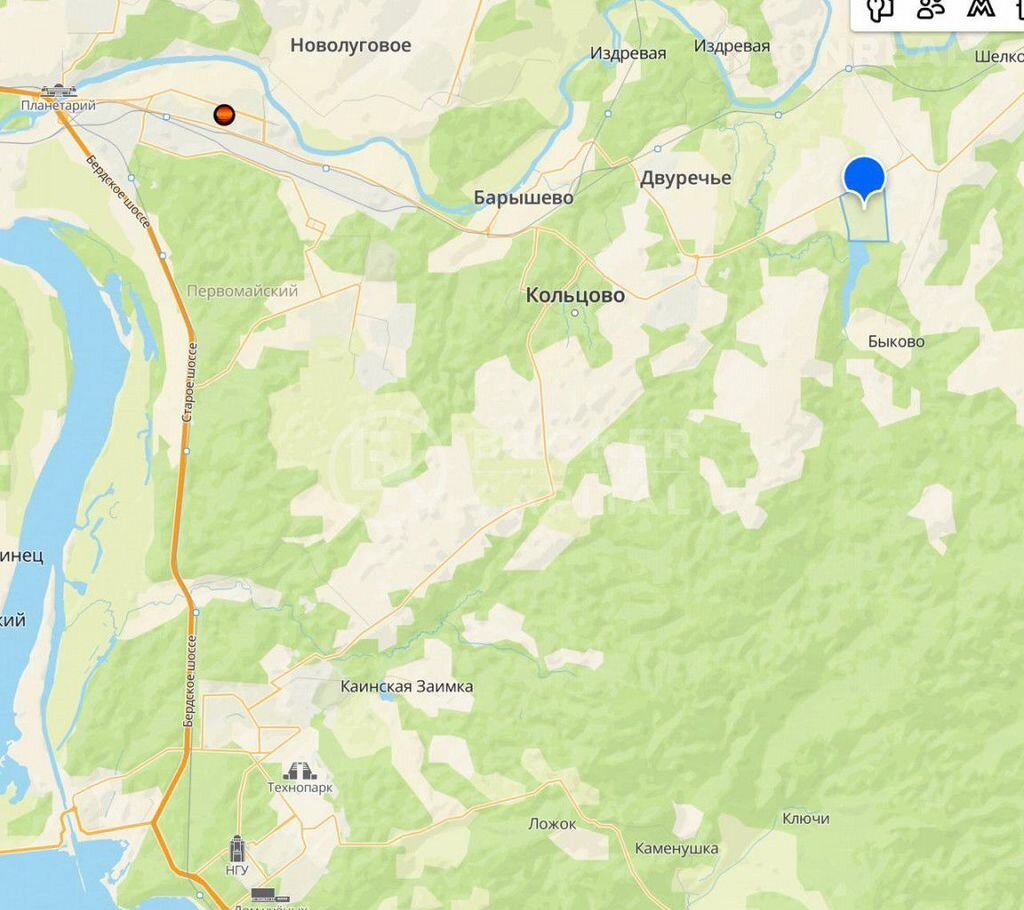This screenshot has height=910, width=1024.
Task: Select the Планетарий landmark icon
Action: (x=58, y=91)
